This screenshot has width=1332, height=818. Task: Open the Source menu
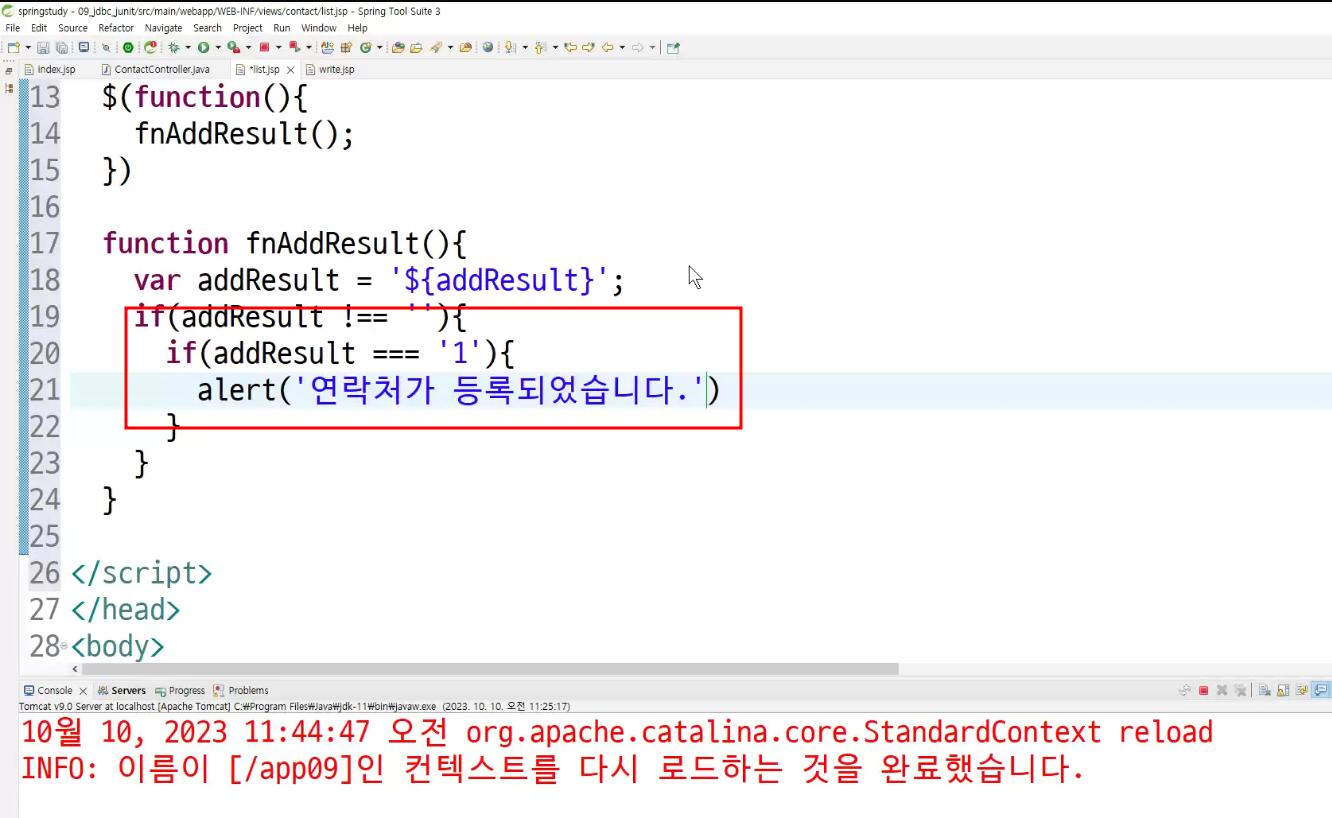tap(73, 28)
